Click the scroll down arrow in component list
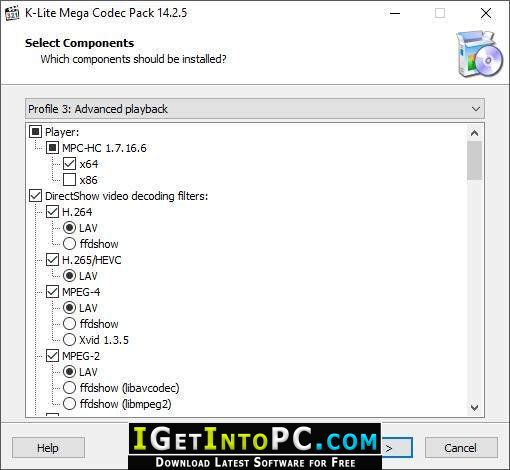Viewport: 510px width, 470px height. click(x=474, y=407)
